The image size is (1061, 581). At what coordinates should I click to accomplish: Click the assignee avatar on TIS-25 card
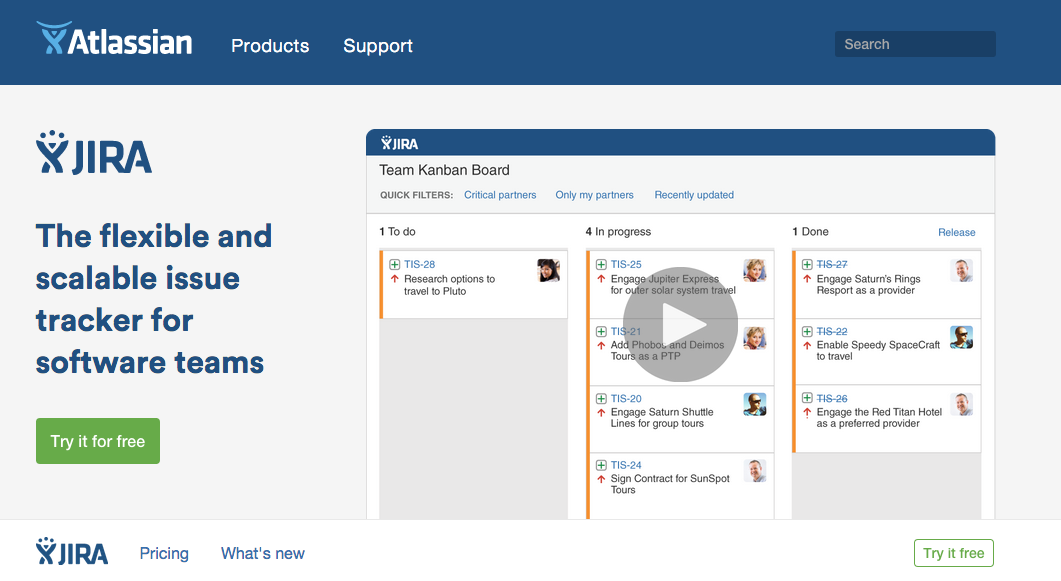pyautogui.click(x=754, y=271)
